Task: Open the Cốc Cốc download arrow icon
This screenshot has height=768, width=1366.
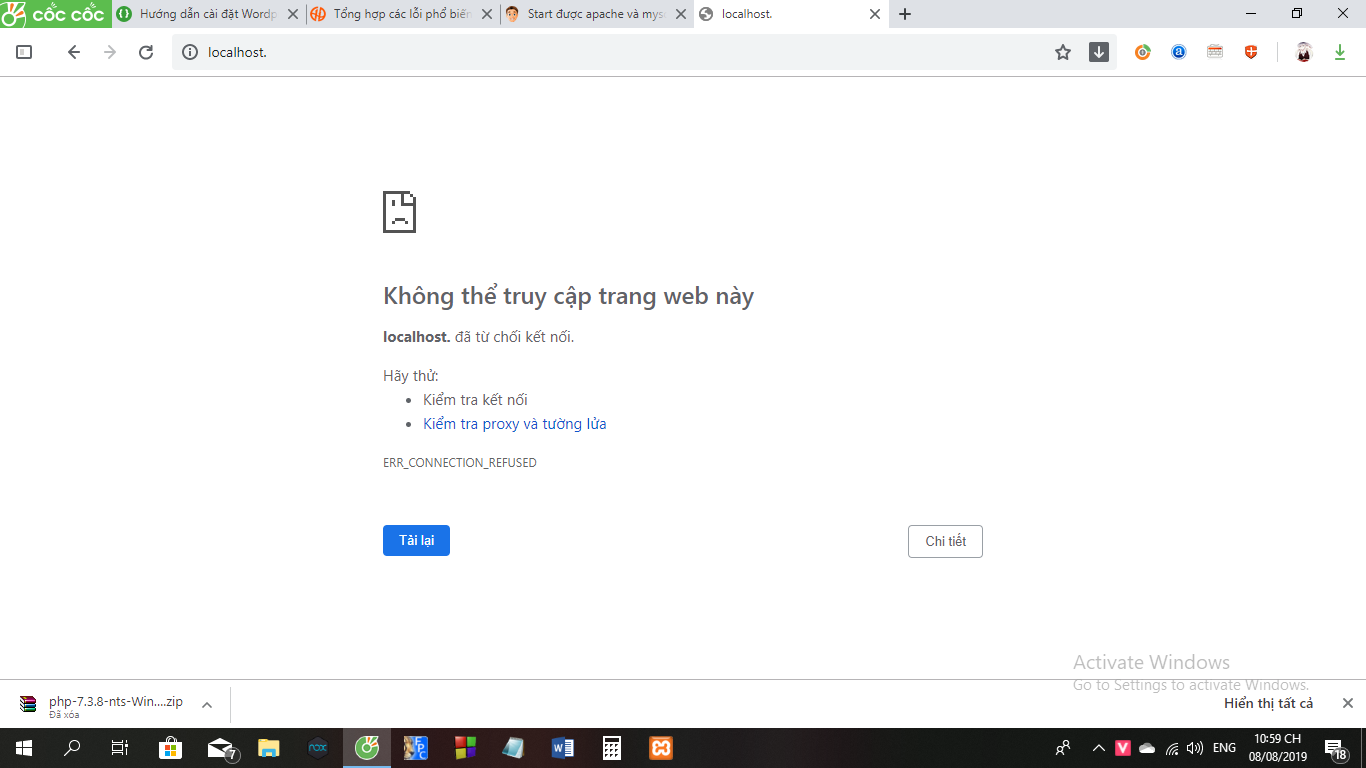Action: (x=1099, y=53)
